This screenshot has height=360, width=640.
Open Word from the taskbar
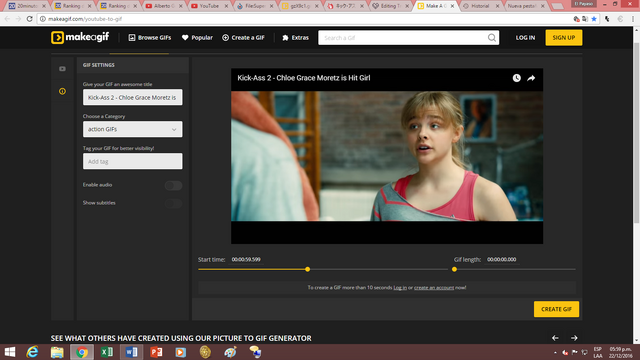tap(131, 352)
